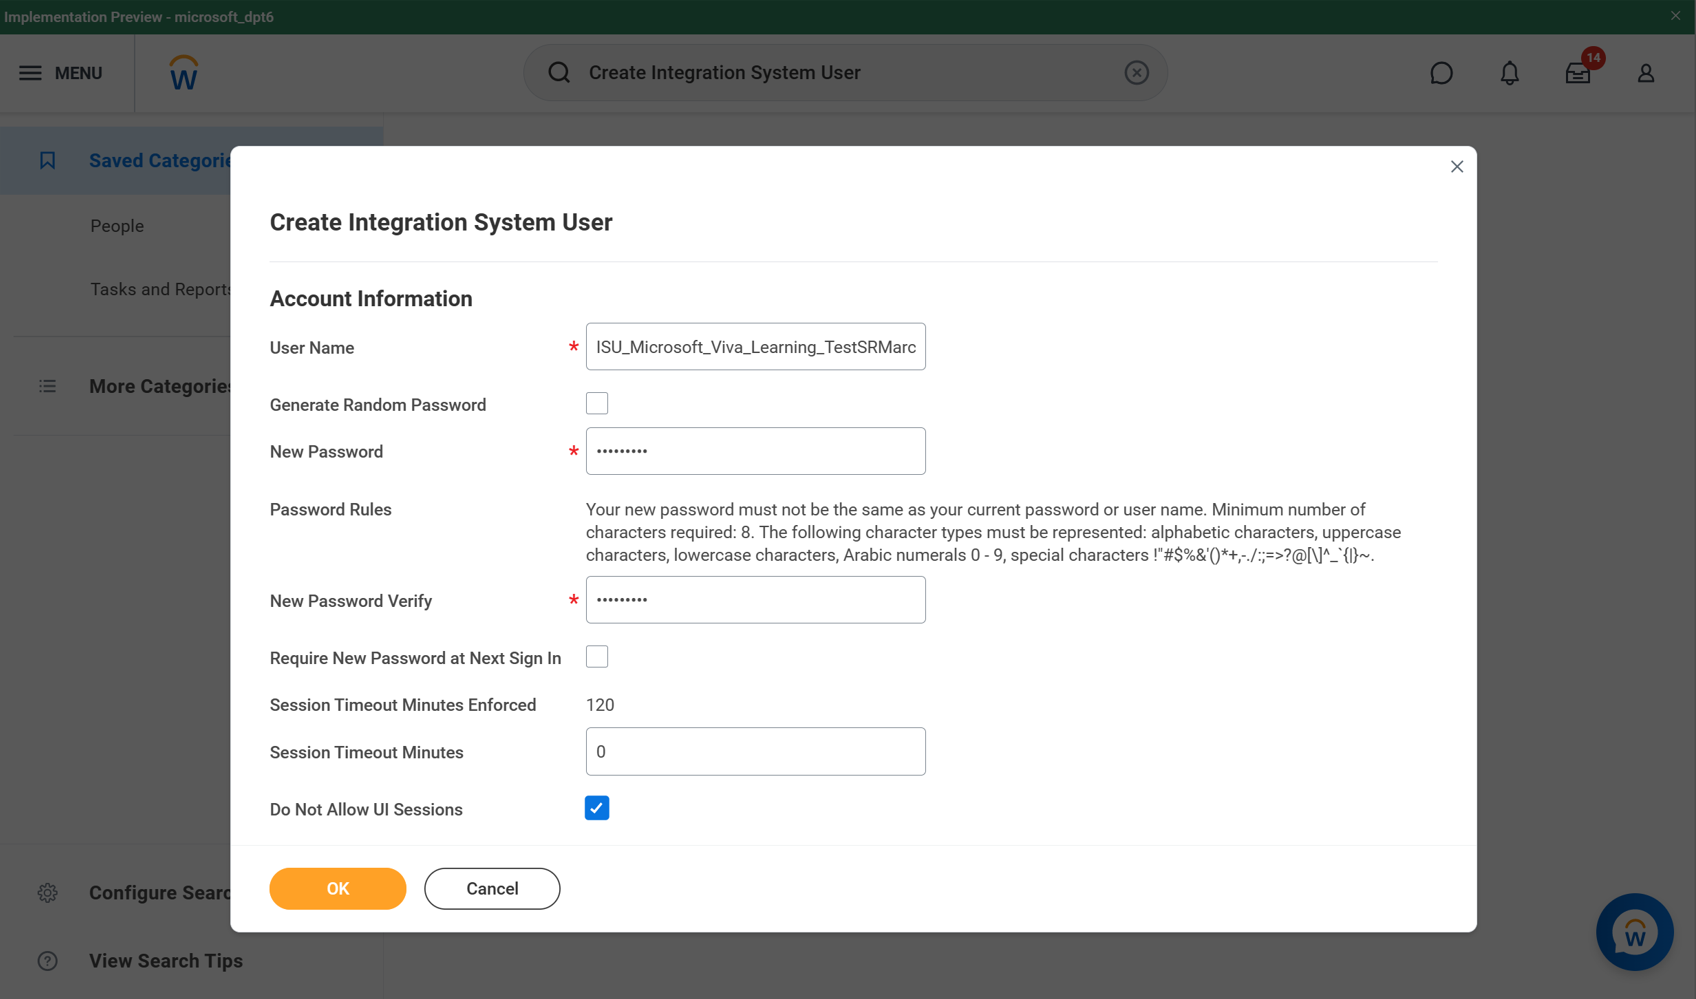Confirm with the OK button

coord(338,888)
